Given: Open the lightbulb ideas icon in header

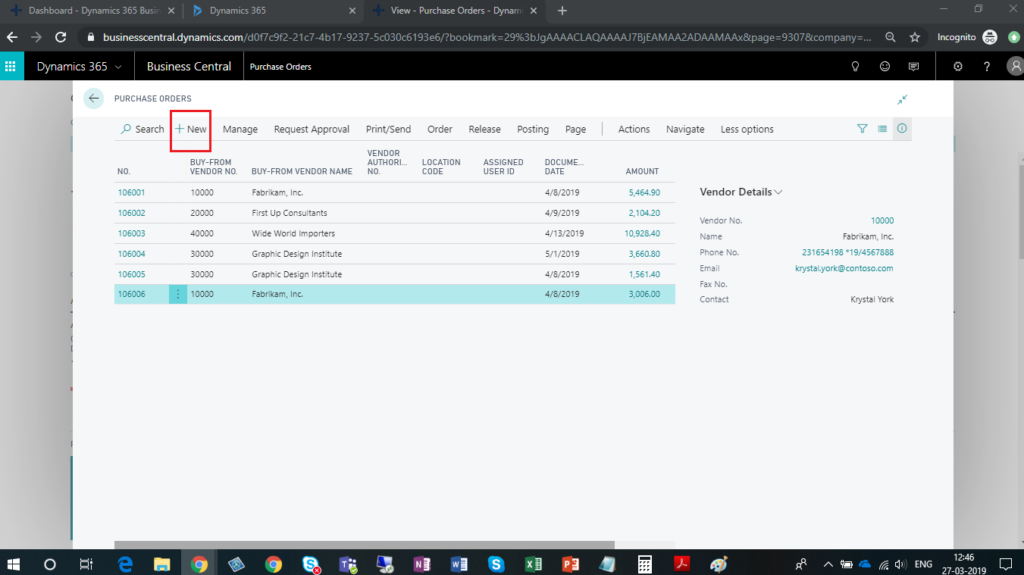Looking at the screenshot, I should pyautogui.click(x=855, y=67).
